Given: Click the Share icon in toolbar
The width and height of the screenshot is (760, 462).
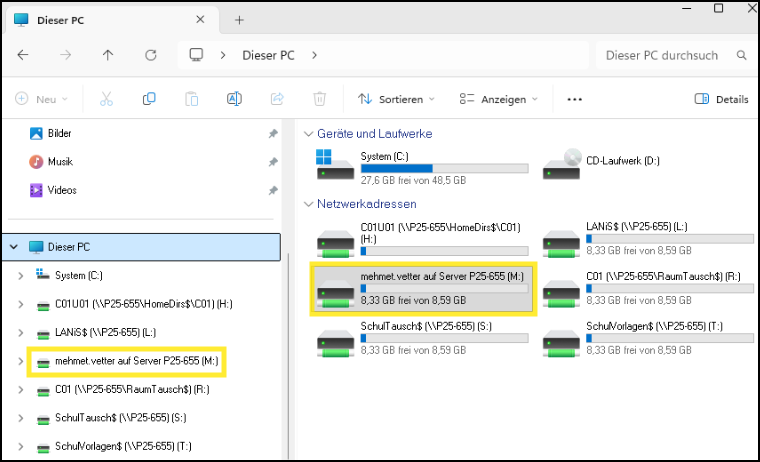Looking at the screenshot, I should point(277,99).
